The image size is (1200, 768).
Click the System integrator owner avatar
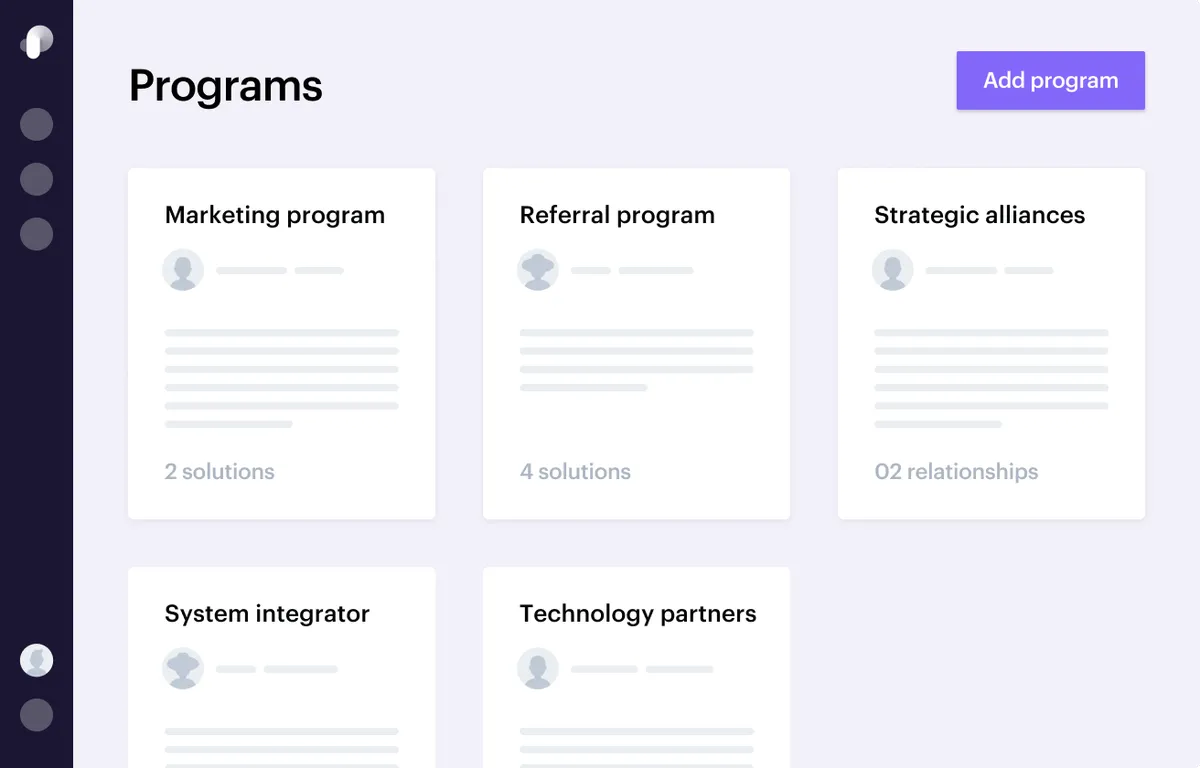(x=183, y=669)
